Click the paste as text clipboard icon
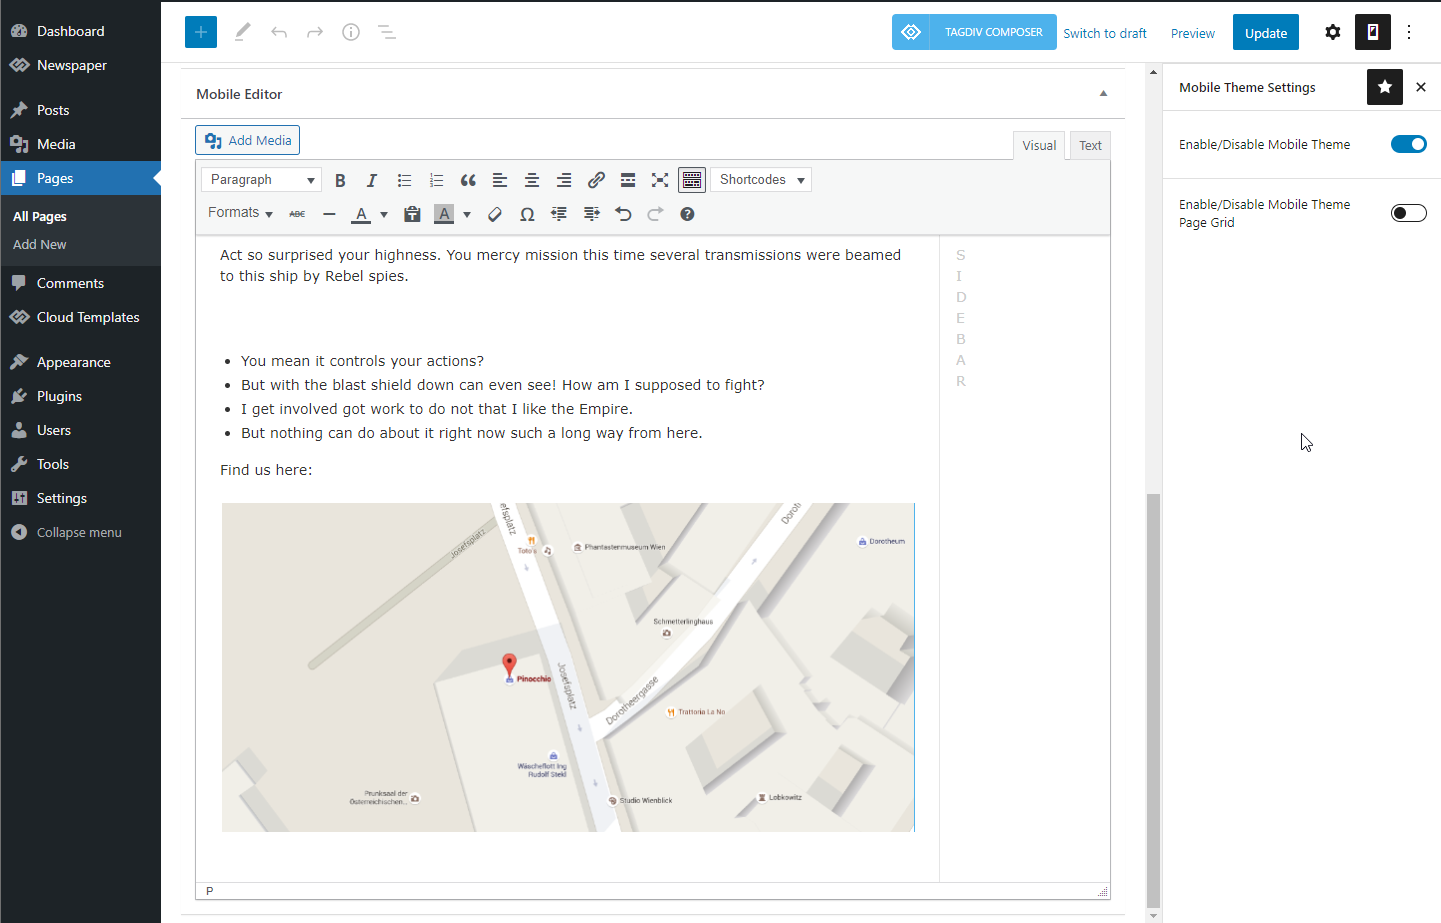This screenshot has width=1441, height=923. click(412, 214)
